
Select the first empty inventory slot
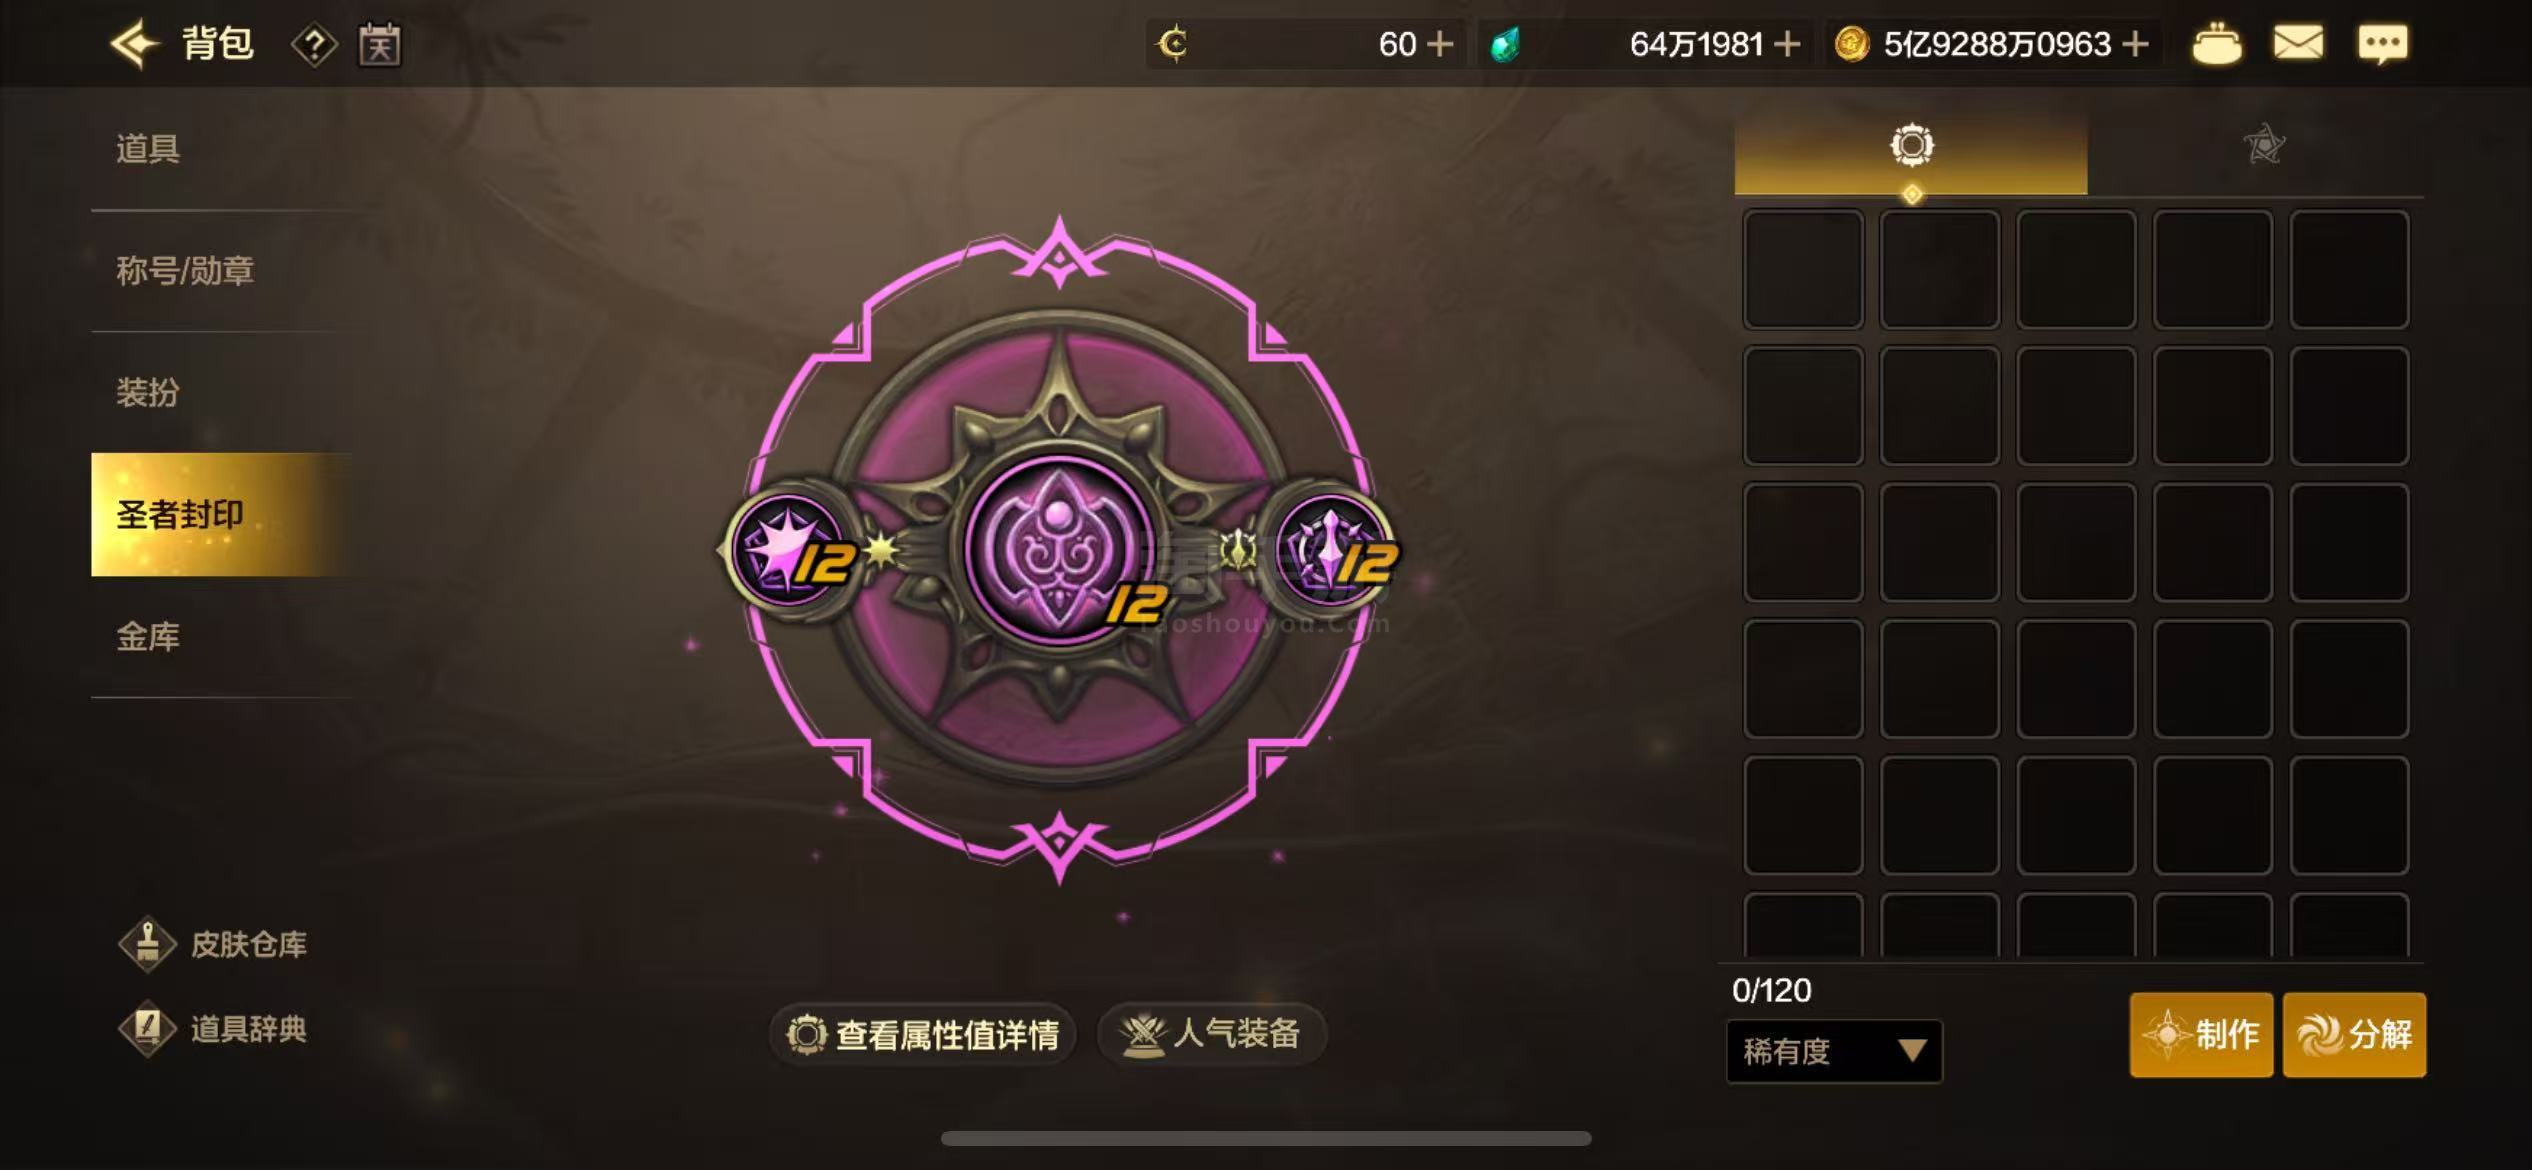1803,269
